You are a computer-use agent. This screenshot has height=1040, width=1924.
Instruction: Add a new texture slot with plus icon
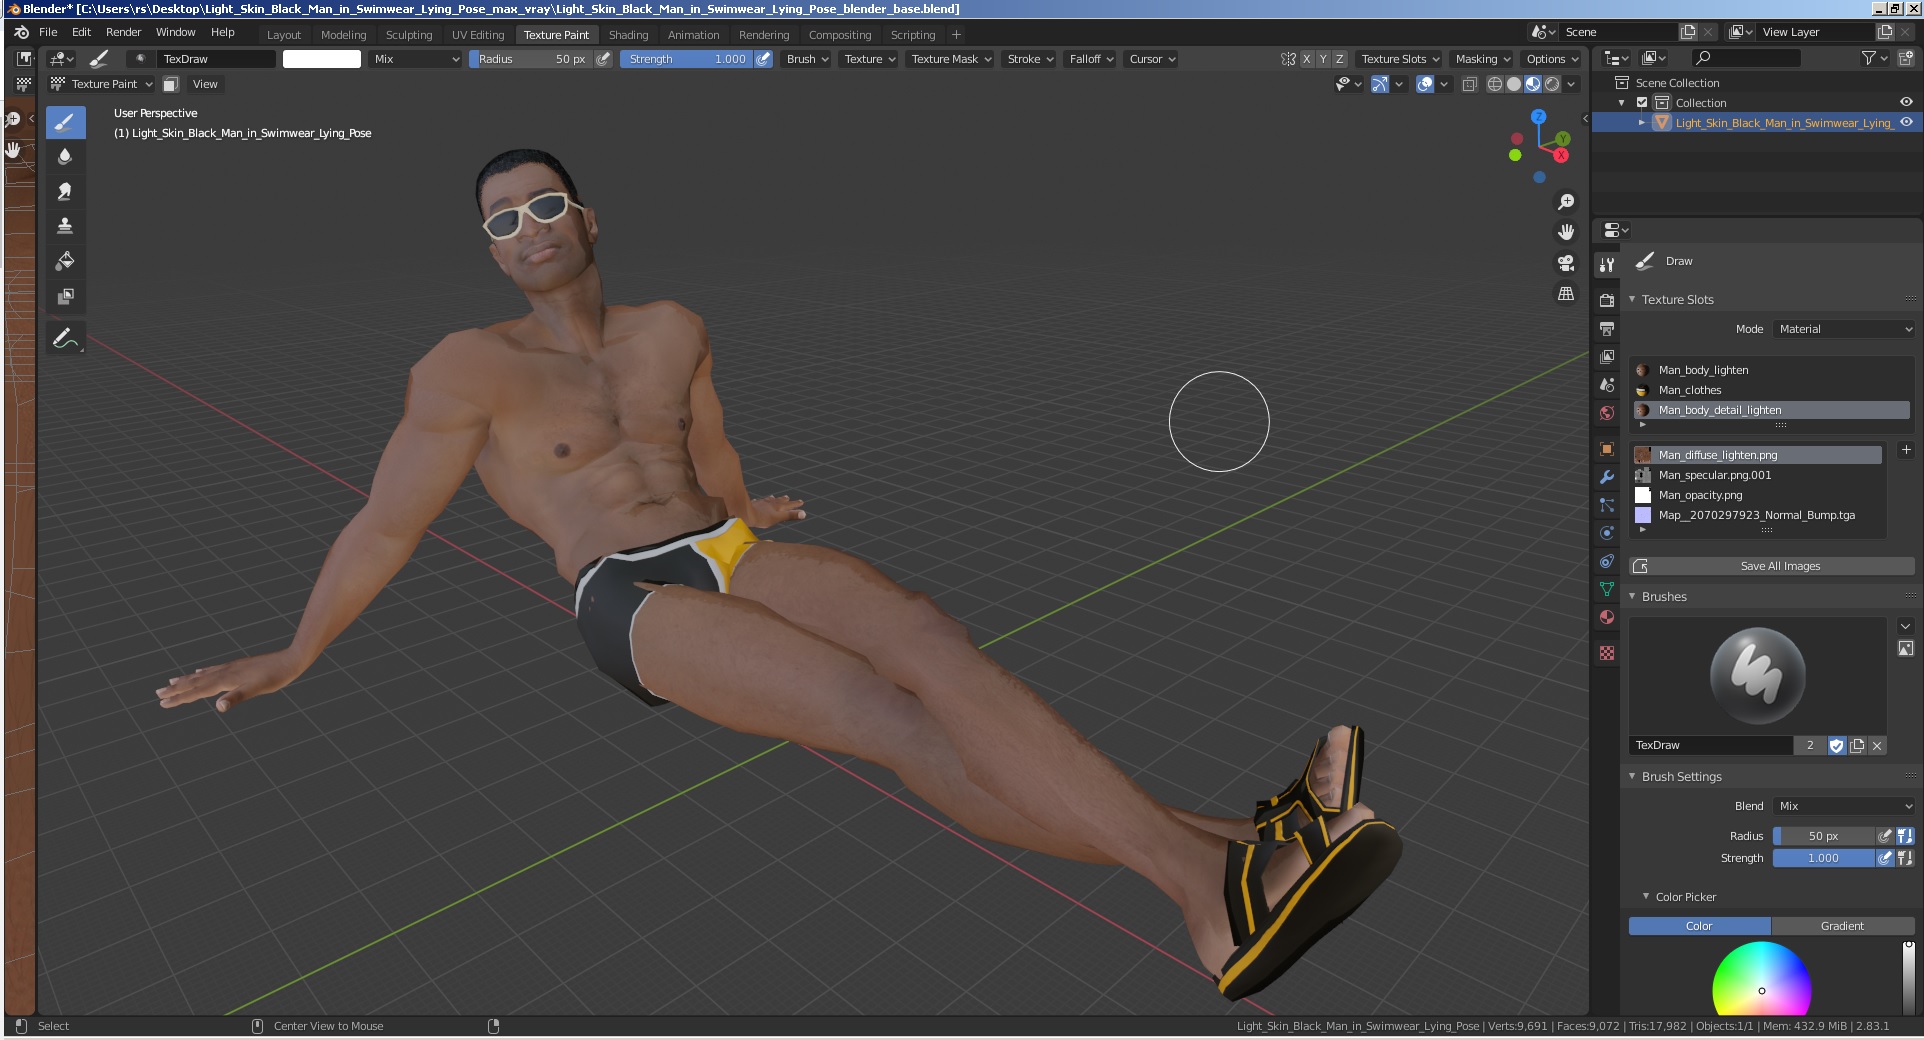coord(1905,450)
